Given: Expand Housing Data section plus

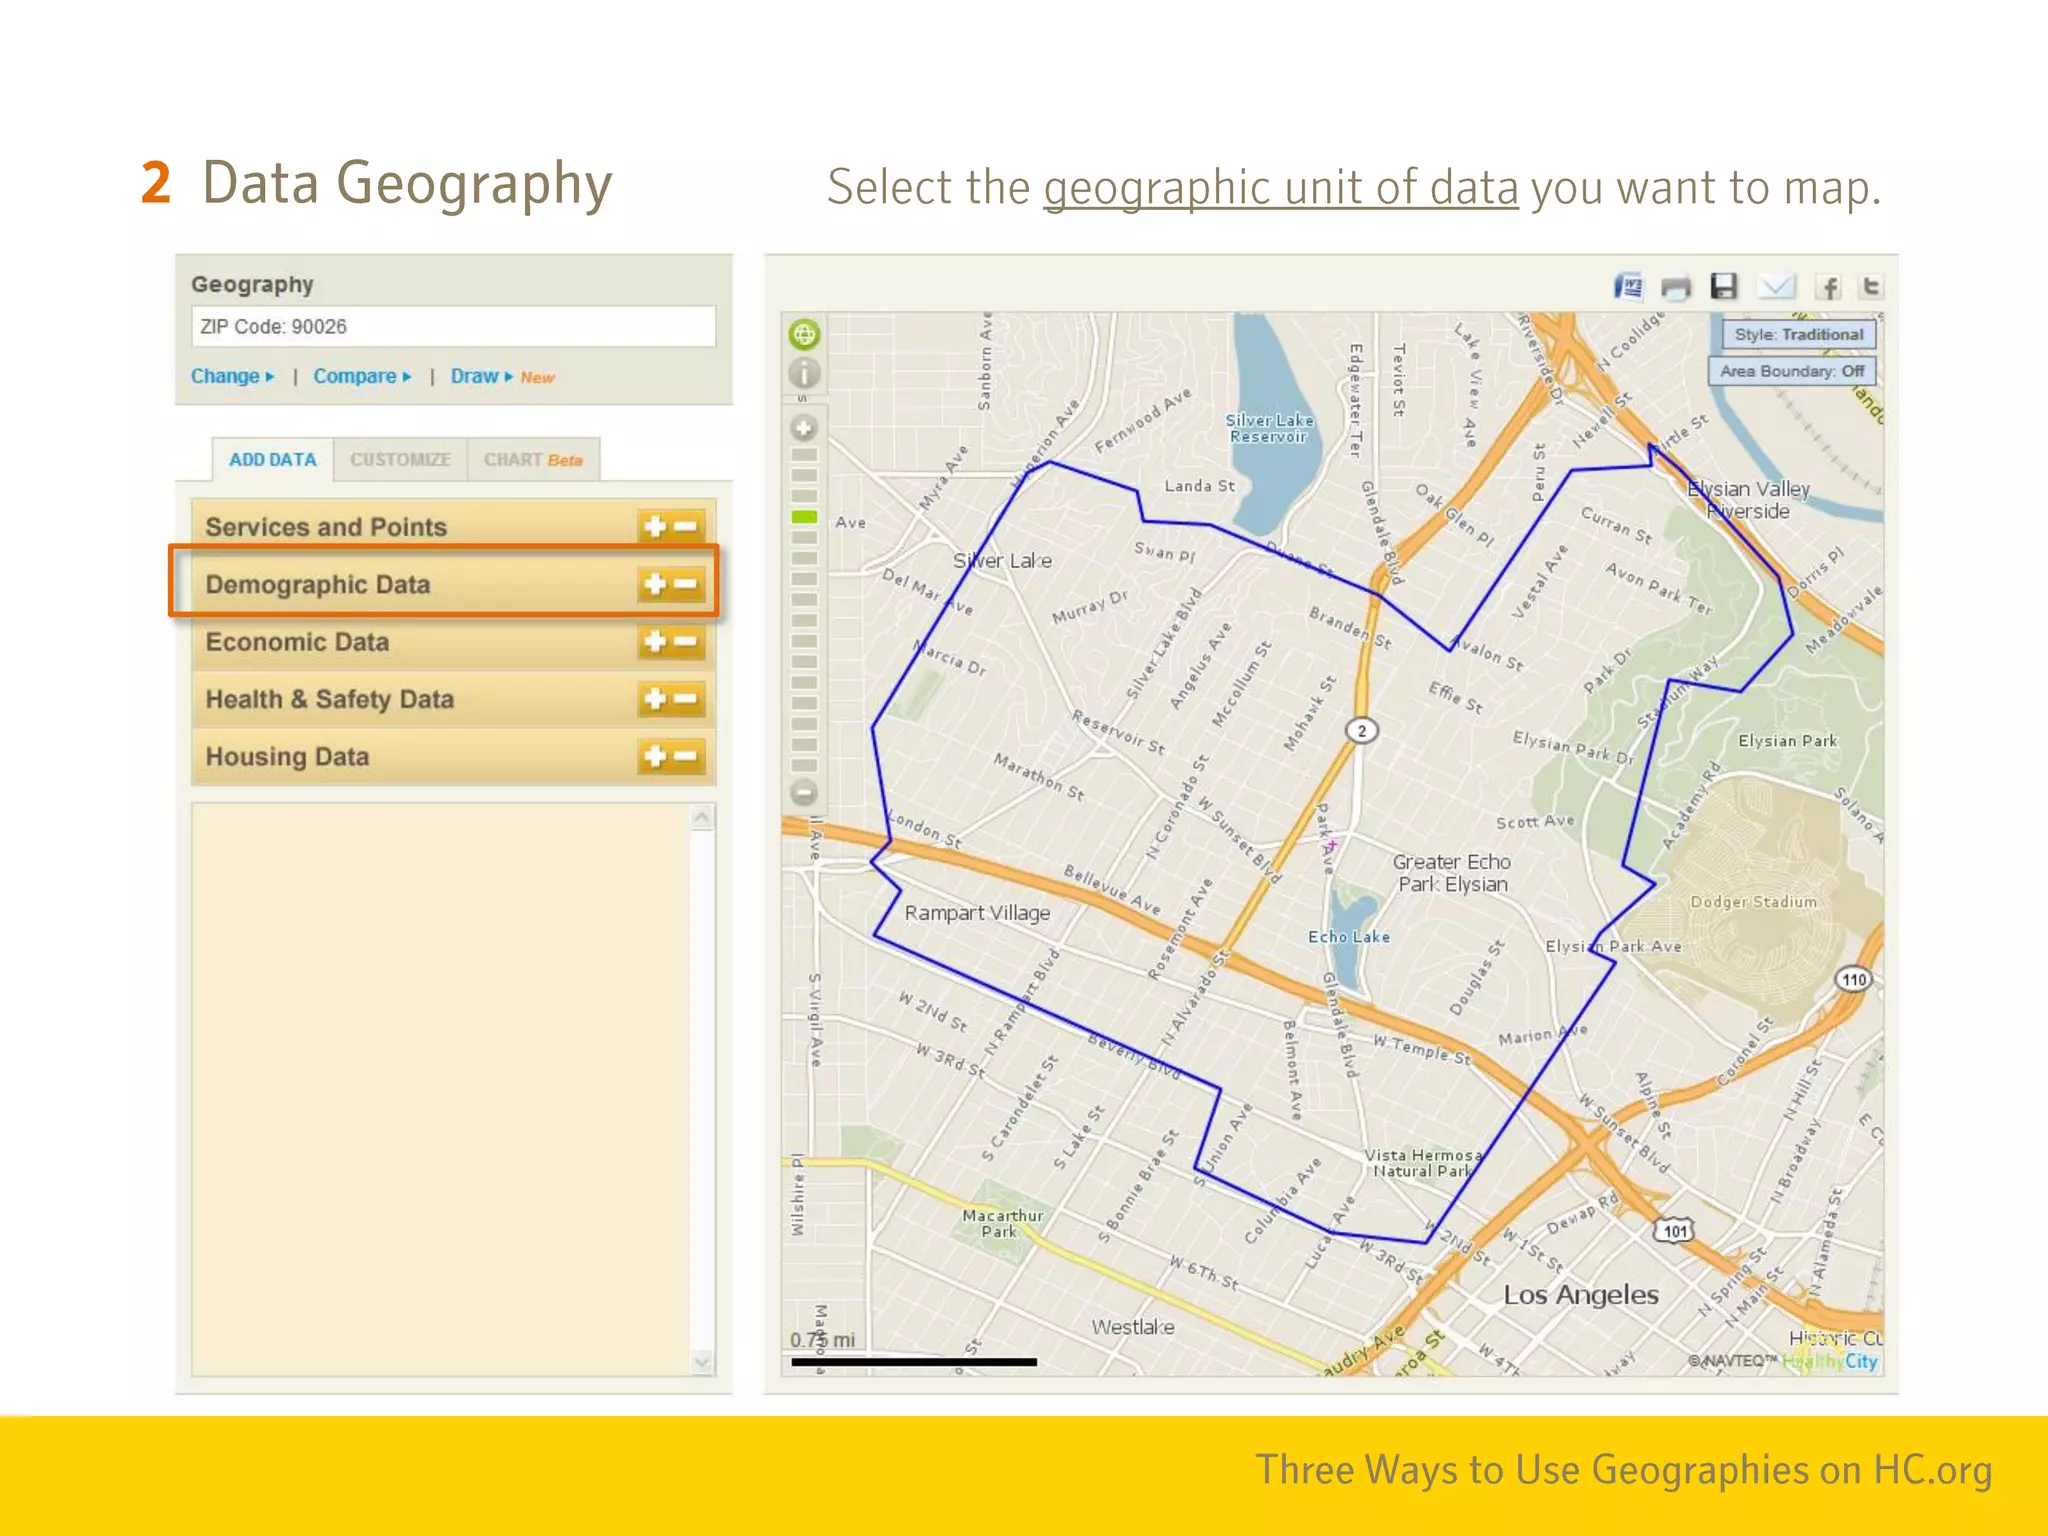Looking at the screenshot, I should [x=655, y=757].
